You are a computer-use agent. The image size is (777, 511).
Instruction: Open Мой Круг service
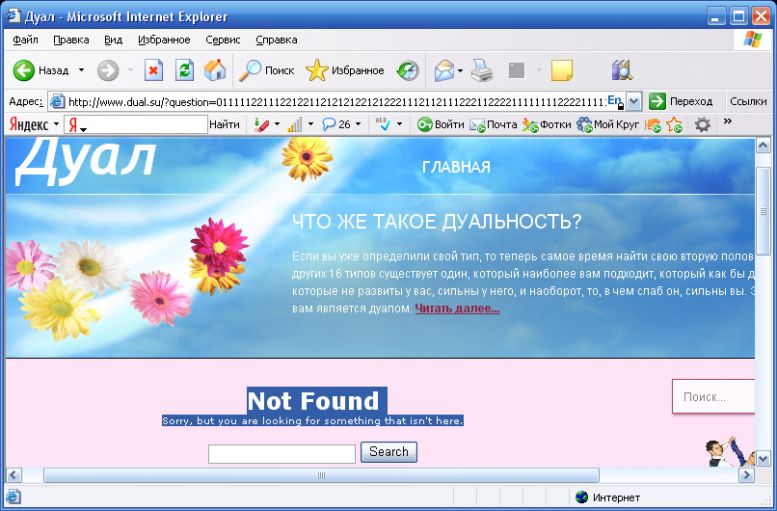point(608,125)
